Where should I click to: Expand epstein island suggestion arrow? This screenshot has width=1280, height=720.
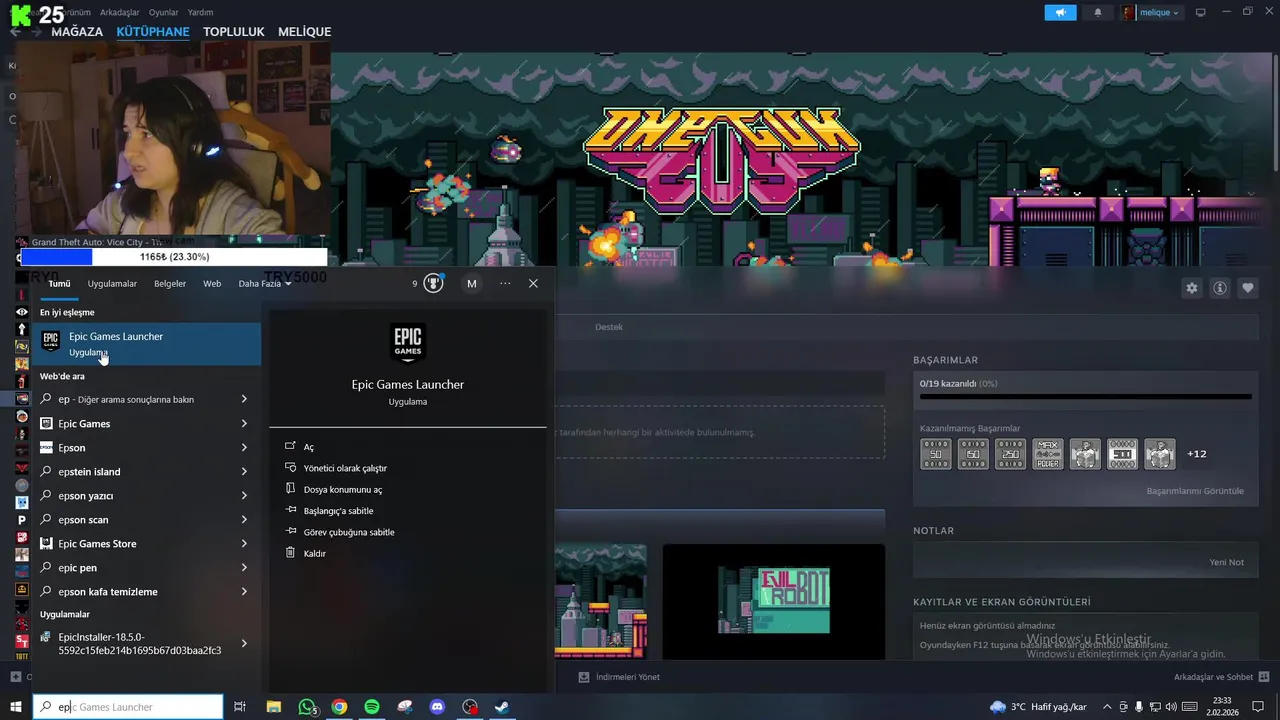(244, 471)
